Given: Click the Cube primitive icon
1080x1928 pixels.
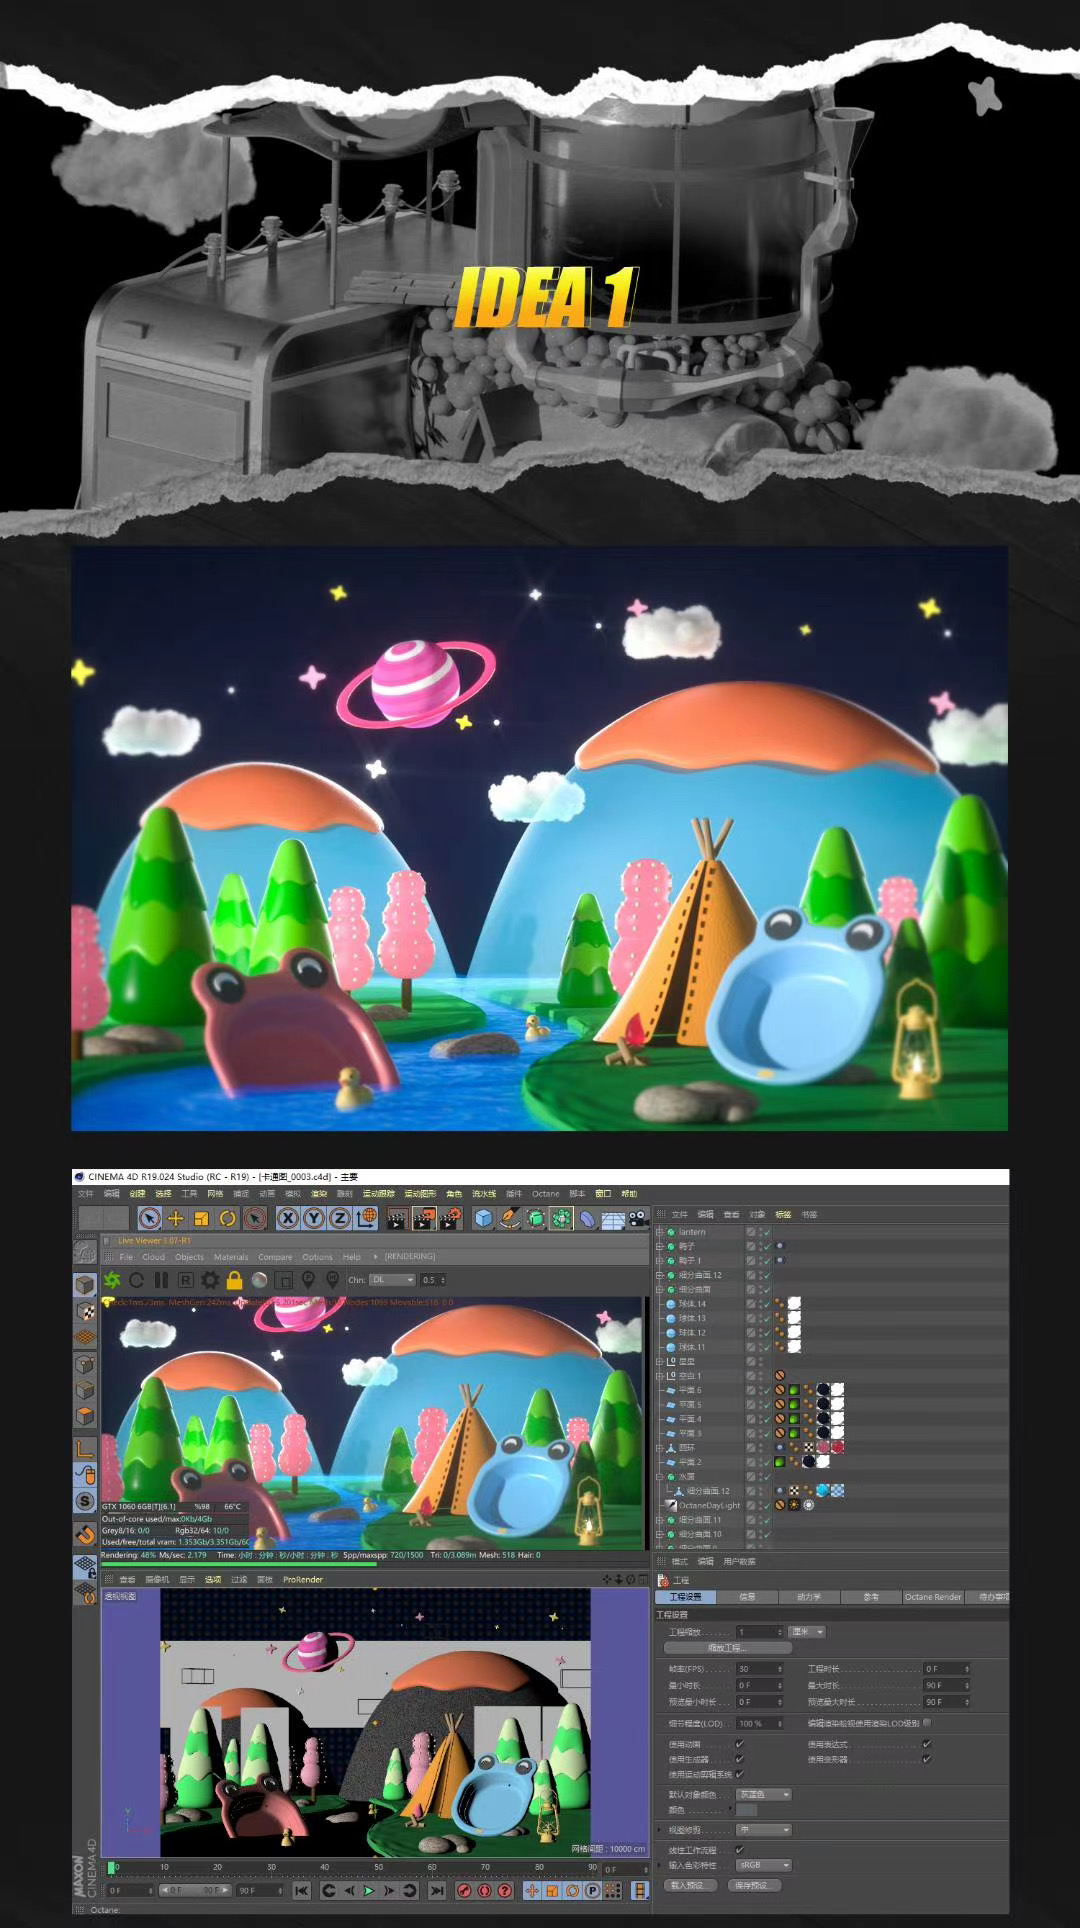Looking at the screenshot, I should point(484,1218).
